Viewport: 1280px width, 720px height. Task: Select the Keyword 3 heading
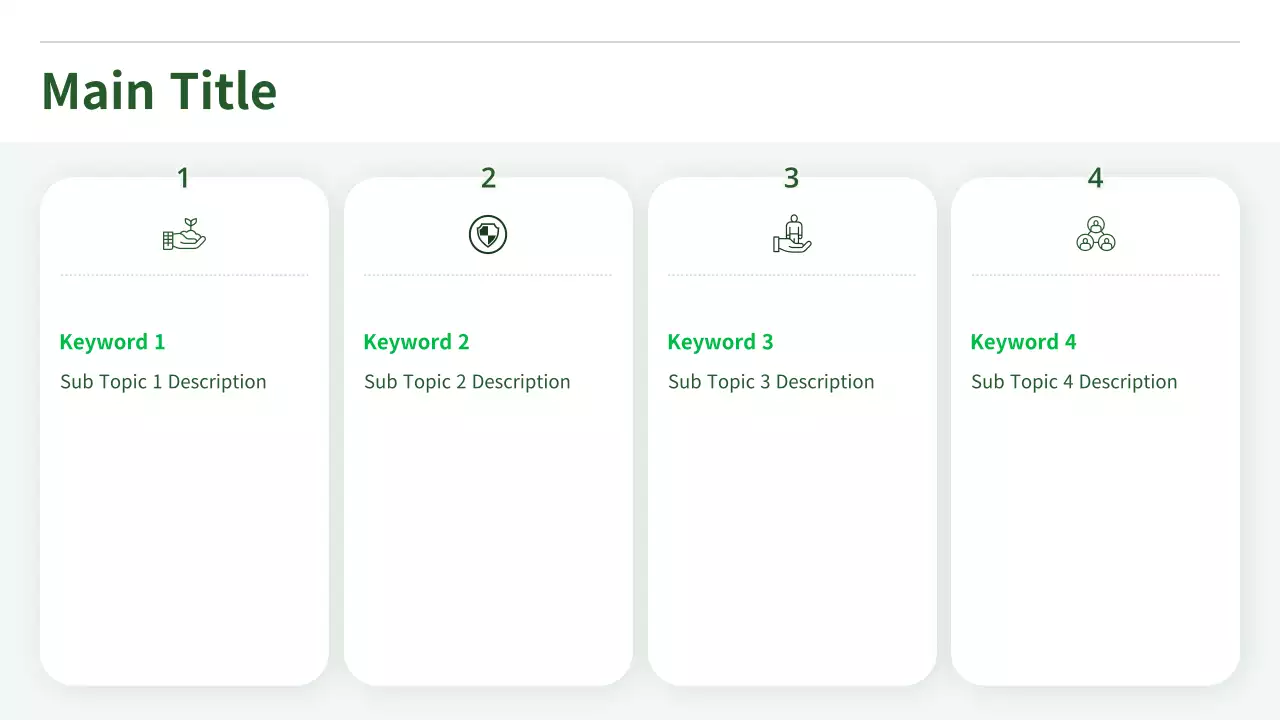(x=720, y=342)
